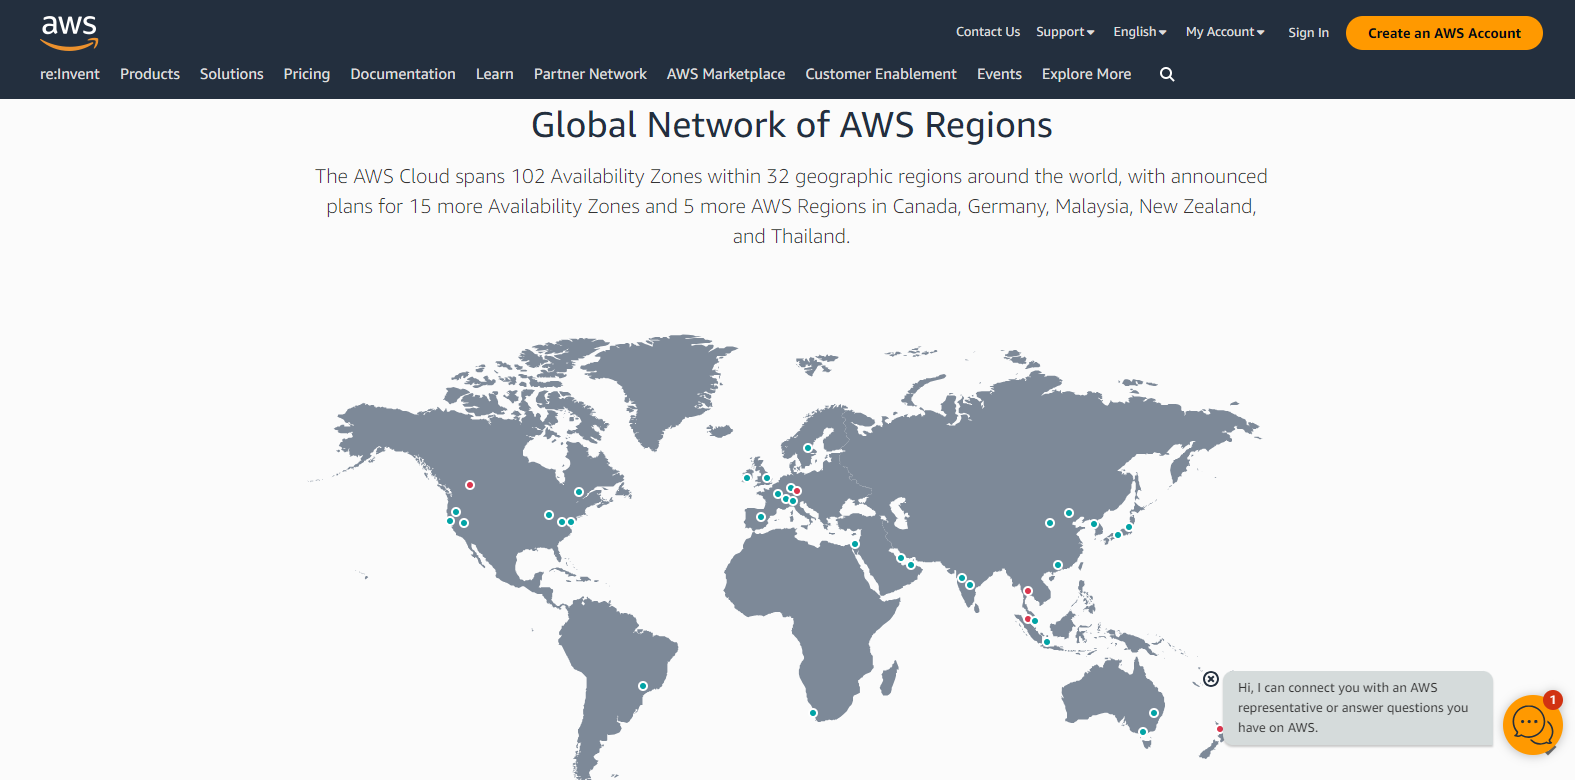Screen dimensions: 1575x780
Task: Click the Global Network of AWS Regions heading
Action: pos(791,125)
